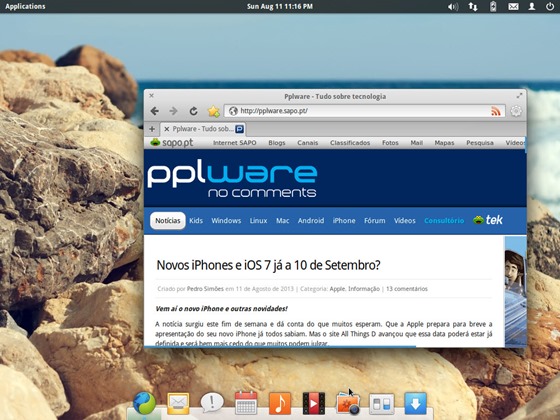Select Linux in the site menu
The width and height of the screenshot is (560, 420).
click(258, 221)
